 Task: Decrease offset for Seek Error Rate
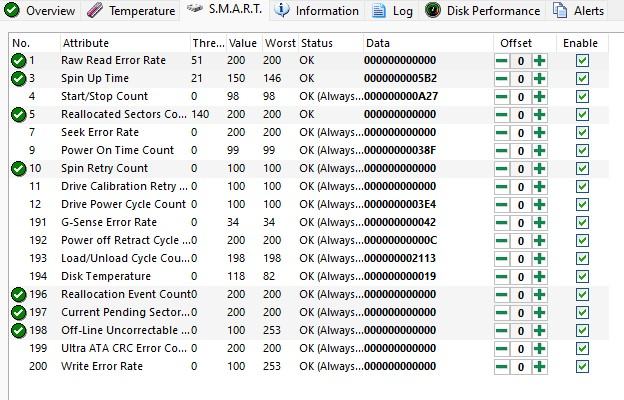[x=502, y=133]
